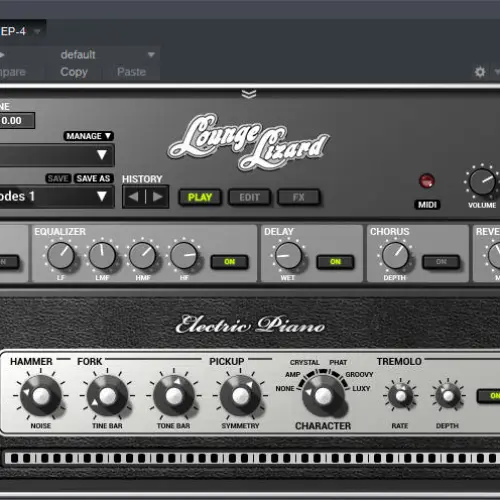Screen dimensions: 500x500
Task: Click the Lounge Lizard logo
Action: tap(249, 142)
